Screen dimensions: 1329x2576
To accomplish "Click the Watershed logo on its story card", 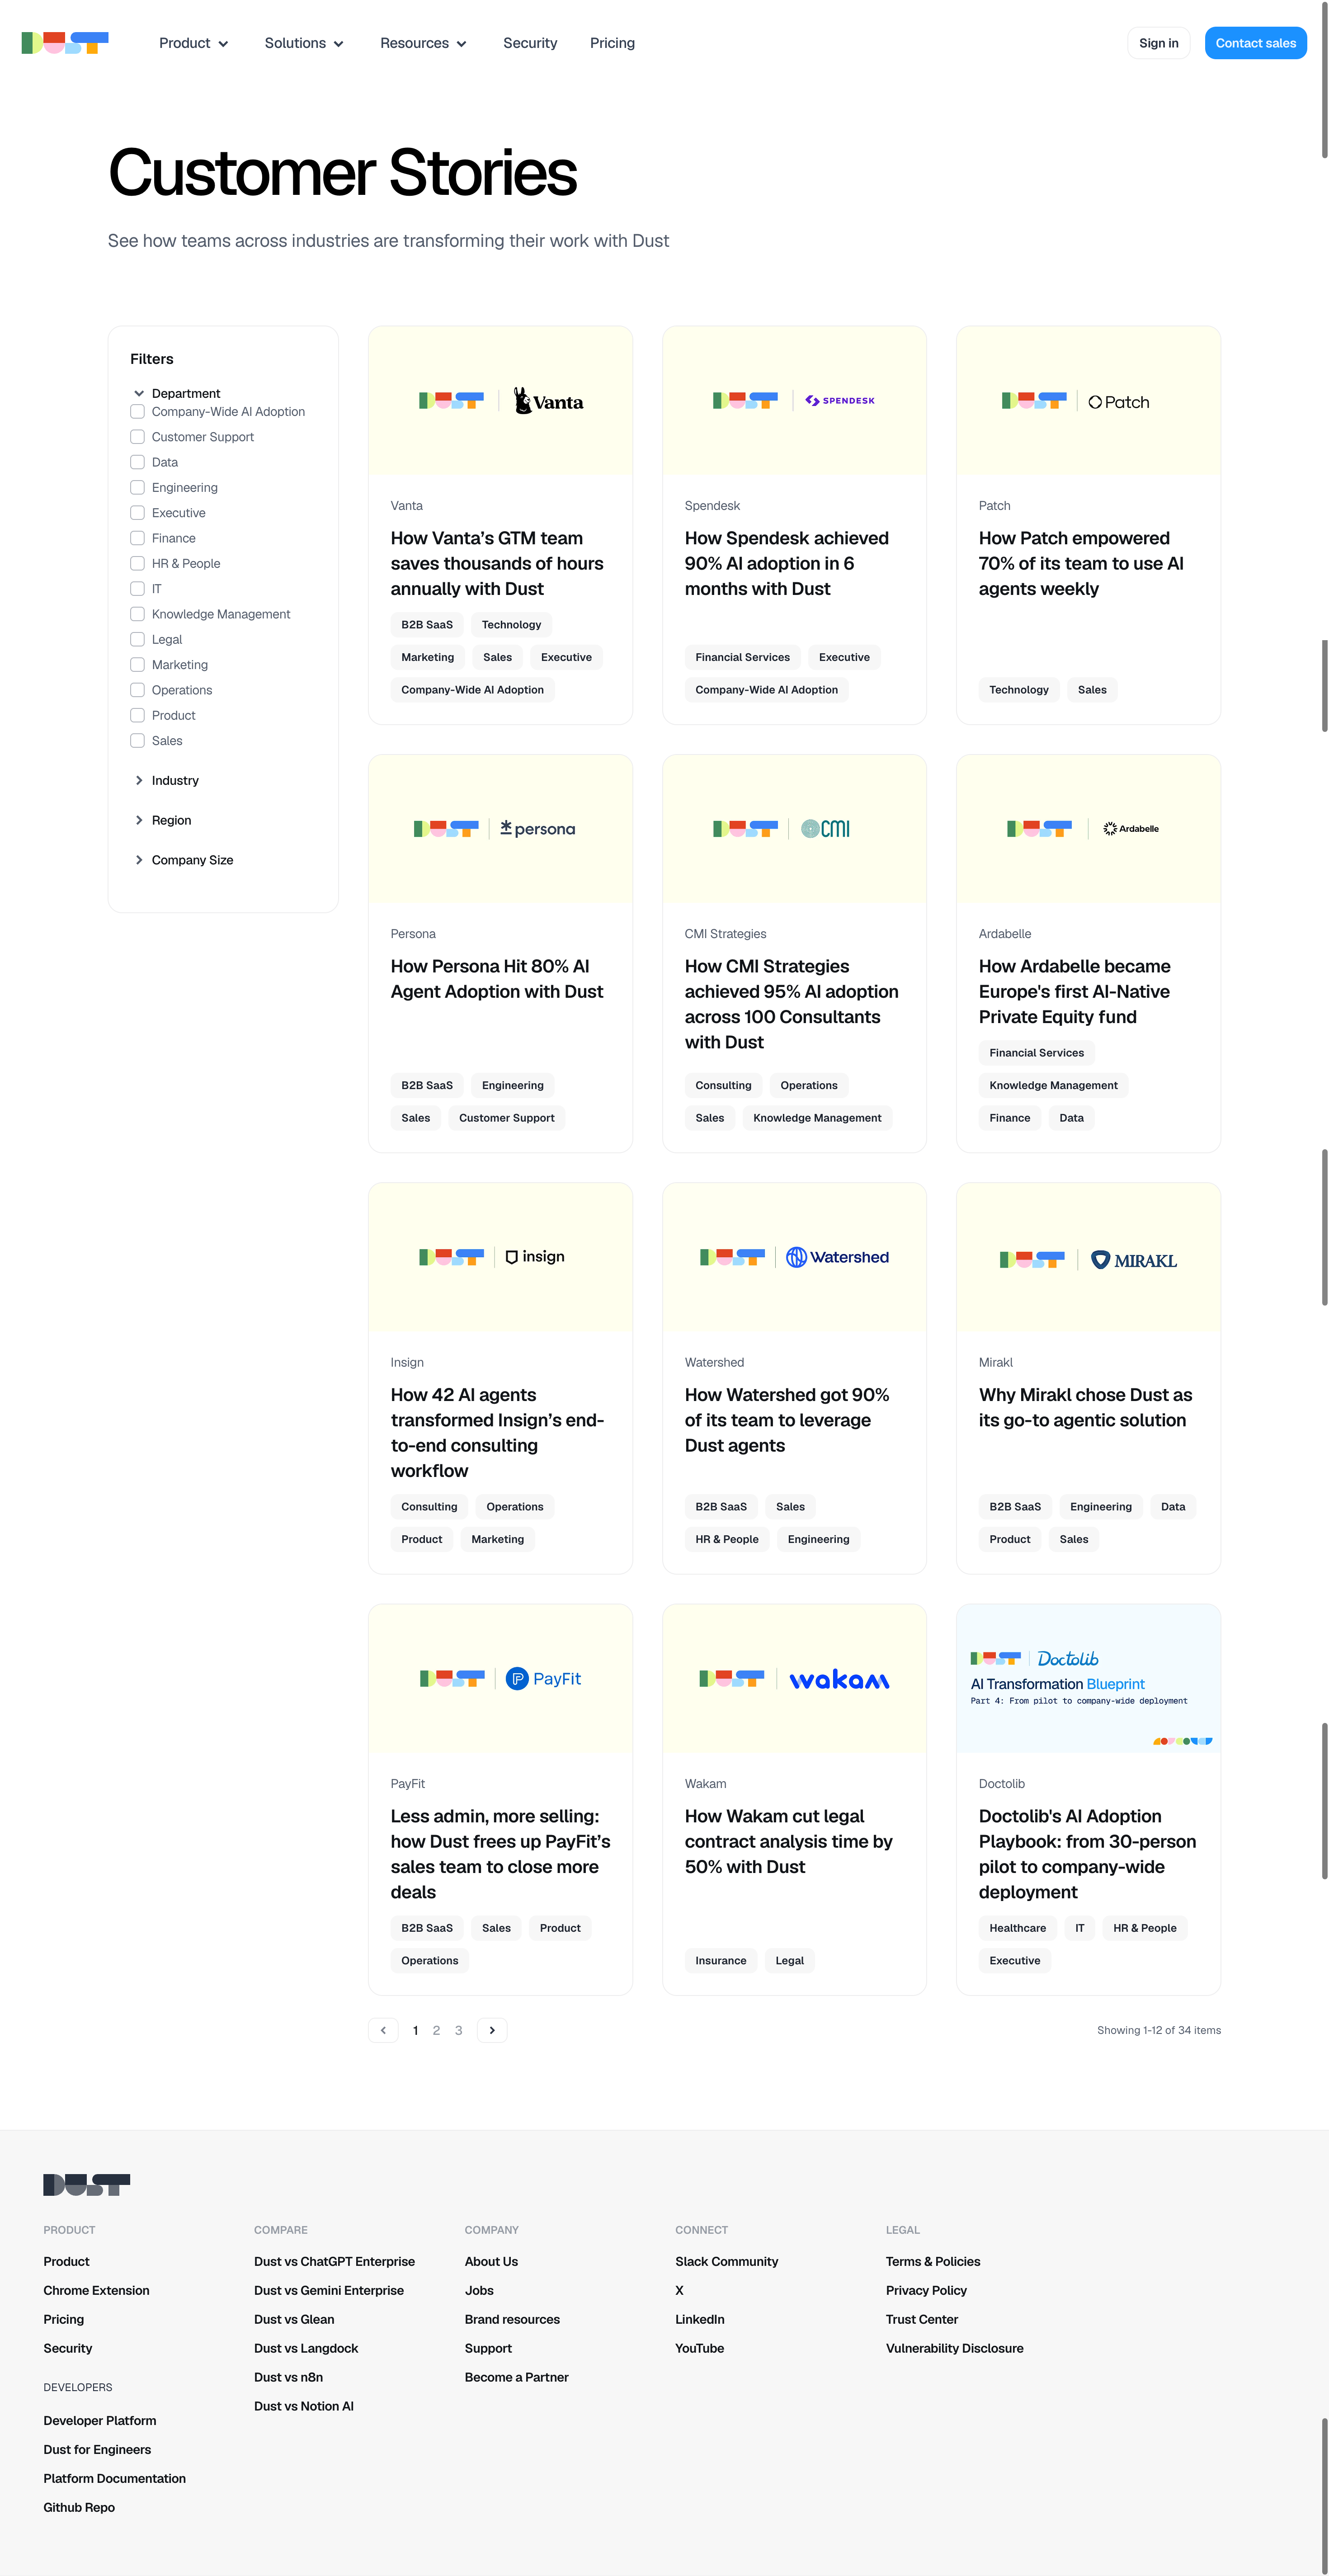I will coord(838,1257).
